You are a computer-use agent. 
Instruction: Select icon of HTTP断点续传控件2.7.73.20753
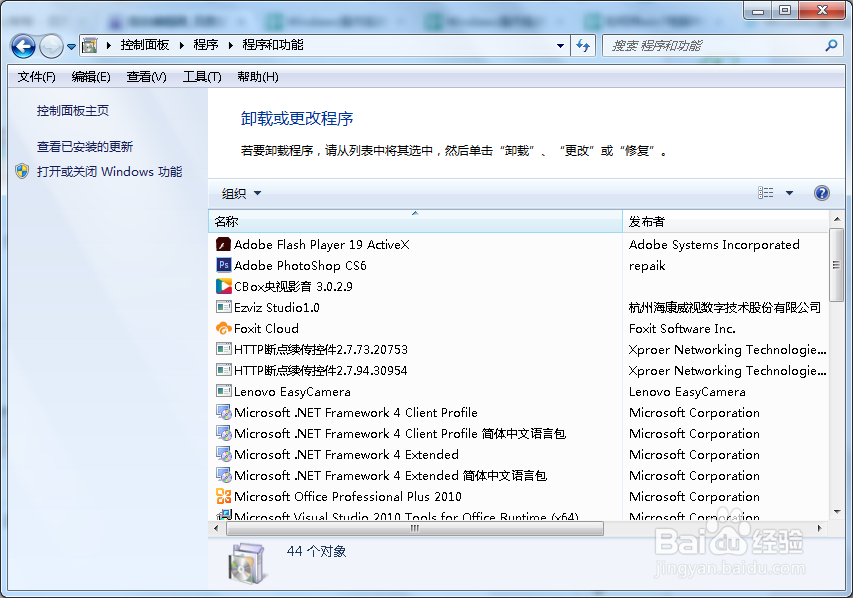coord(224,349)
